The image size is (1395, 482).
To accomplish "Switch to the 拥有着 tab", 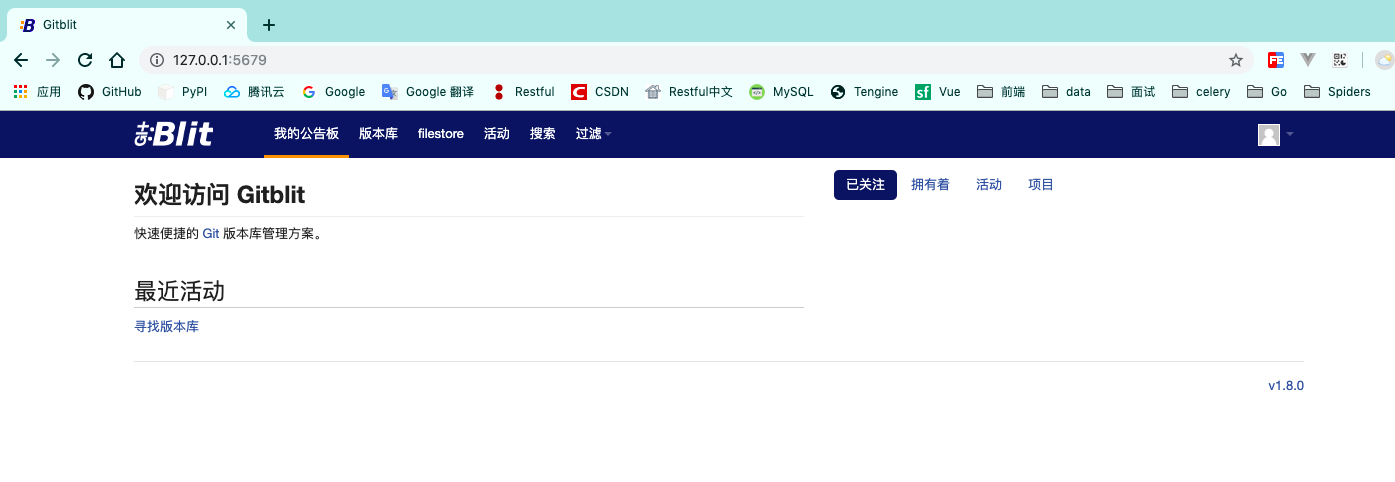I will click(x=930, y=185).
